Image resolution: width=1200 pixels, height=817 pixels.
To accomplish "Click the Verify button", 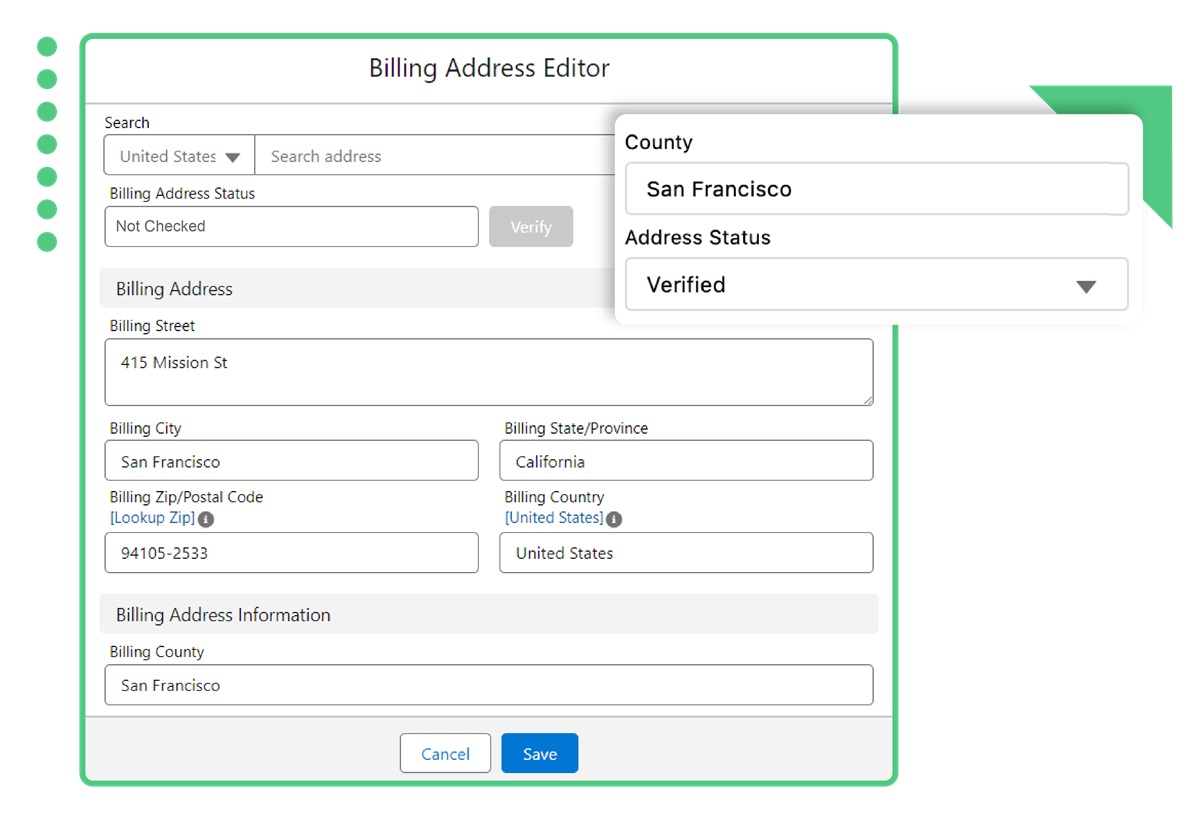I will [x=531, y=226].
